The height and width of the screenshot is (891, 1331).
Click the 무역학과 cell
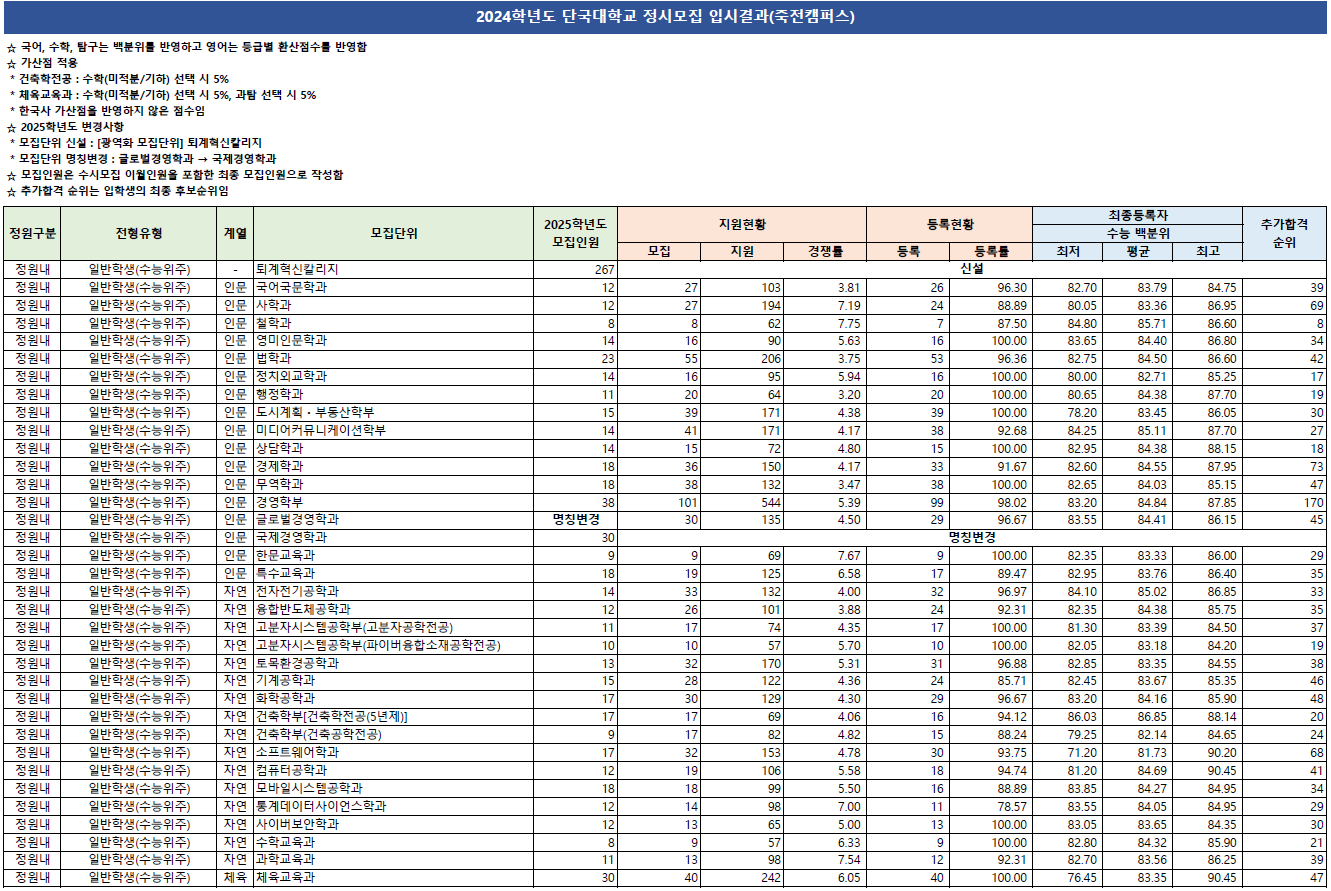394,485
